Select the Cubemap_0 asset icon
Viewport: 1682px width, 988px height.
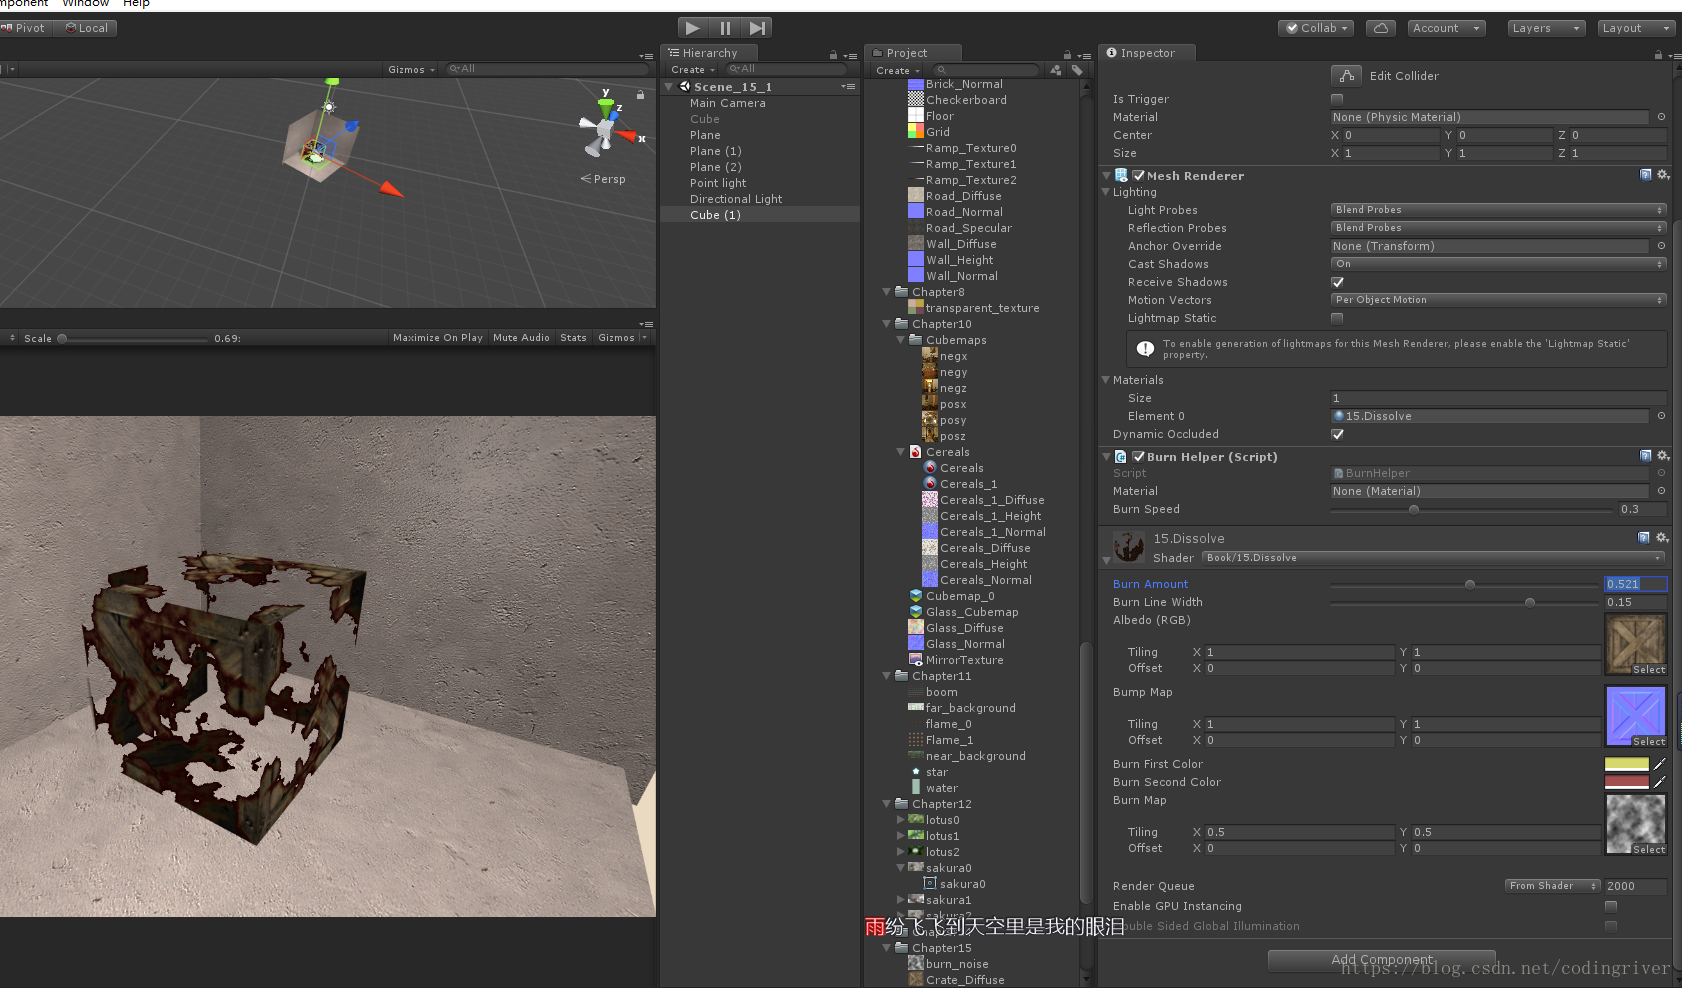915,596
